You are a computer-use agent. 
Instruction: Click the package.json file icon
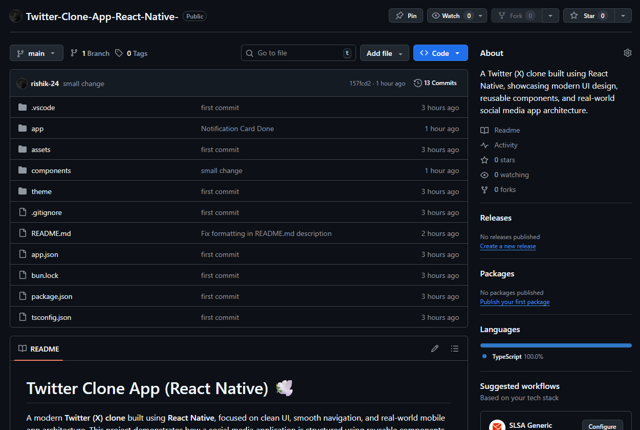22,296
